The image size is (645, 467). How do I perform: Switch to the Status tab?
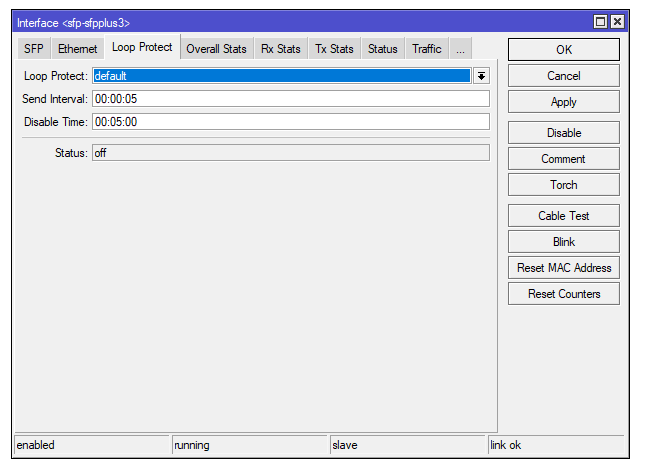click(383, 49)
